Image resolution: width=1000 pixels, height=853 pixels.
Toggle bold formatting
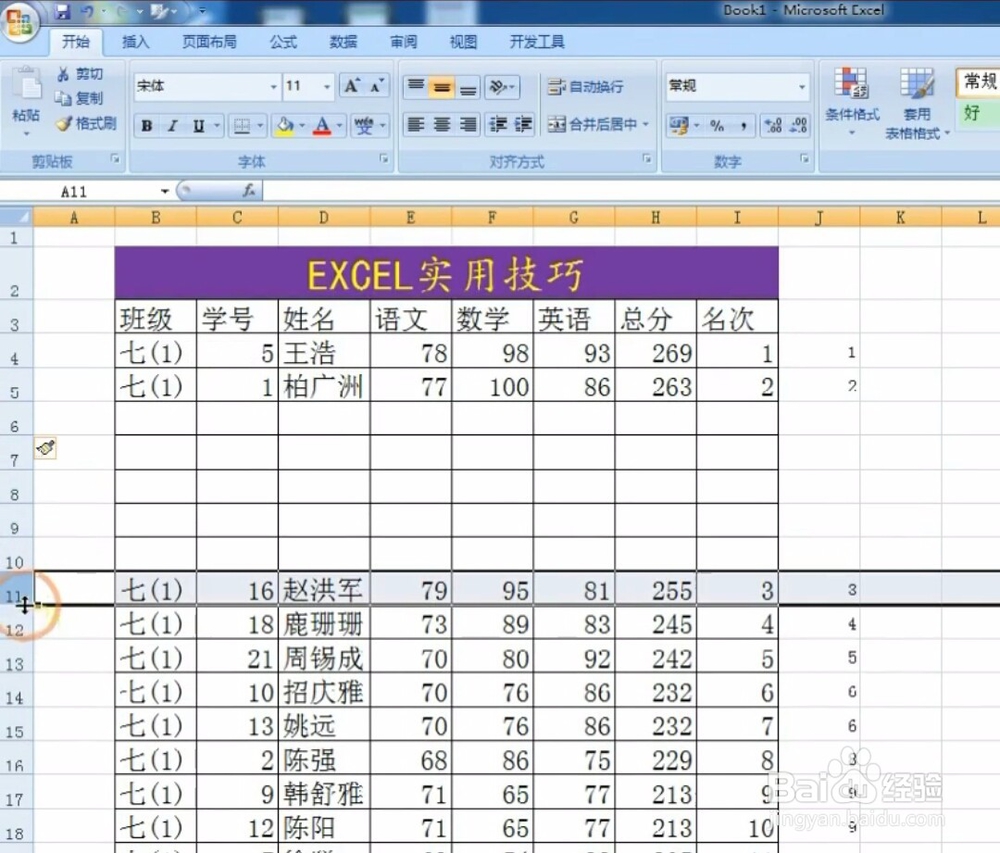[146, 124]
